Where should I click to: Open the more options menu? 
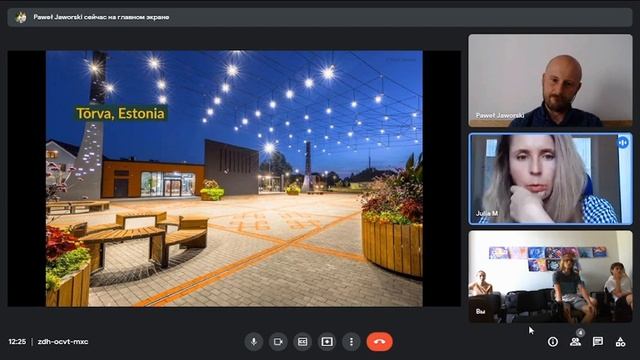[x=351, y=342]
